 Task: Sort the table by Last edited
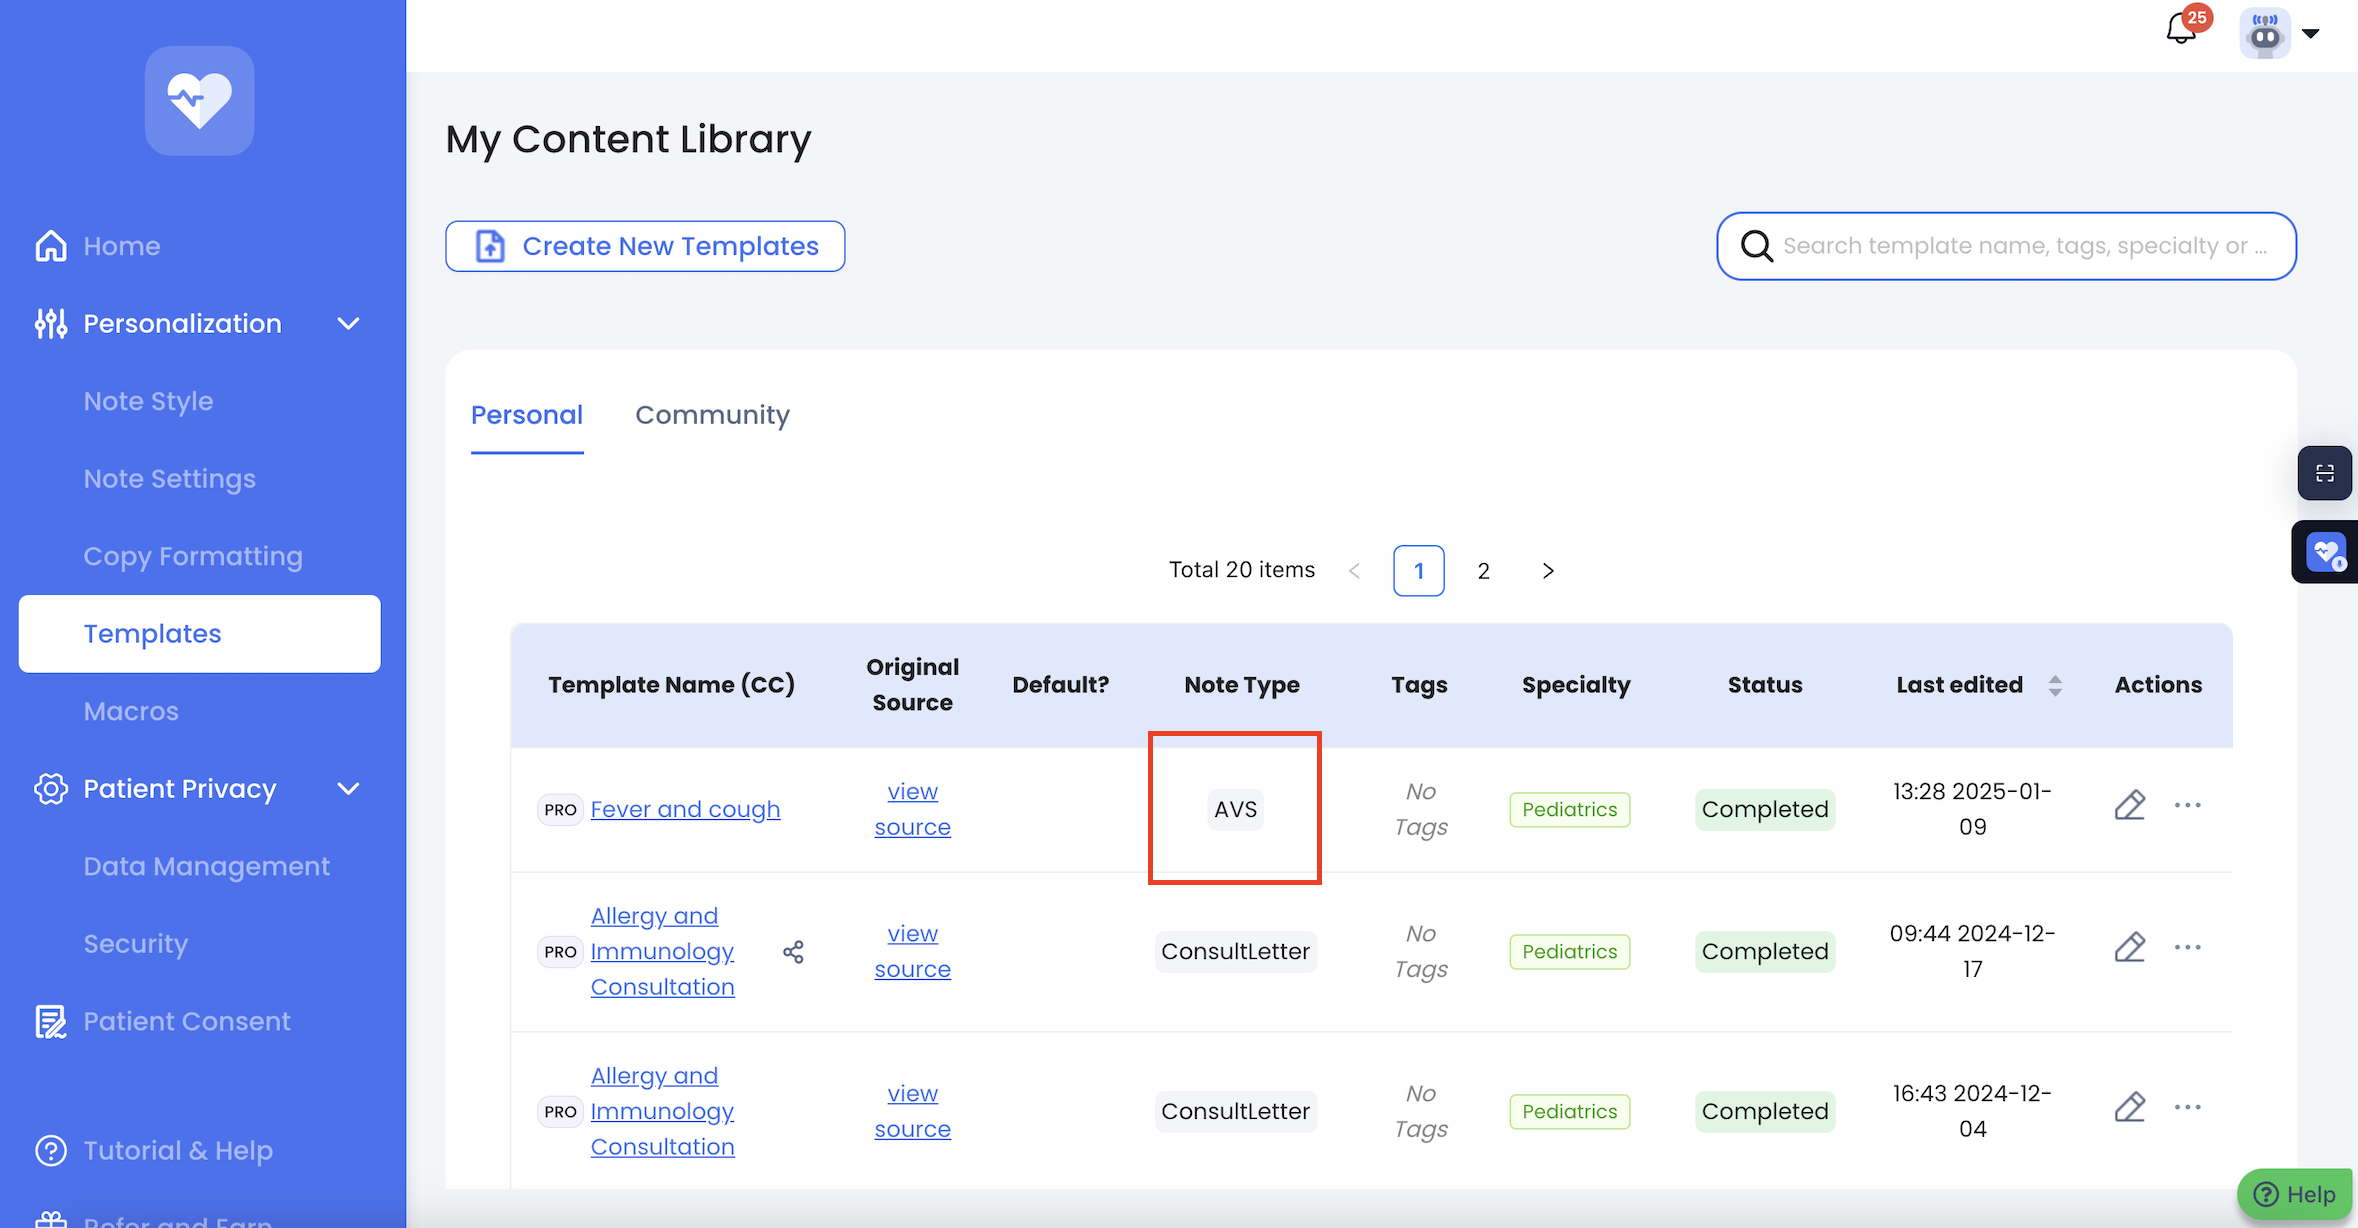[x=2054, y=685]
